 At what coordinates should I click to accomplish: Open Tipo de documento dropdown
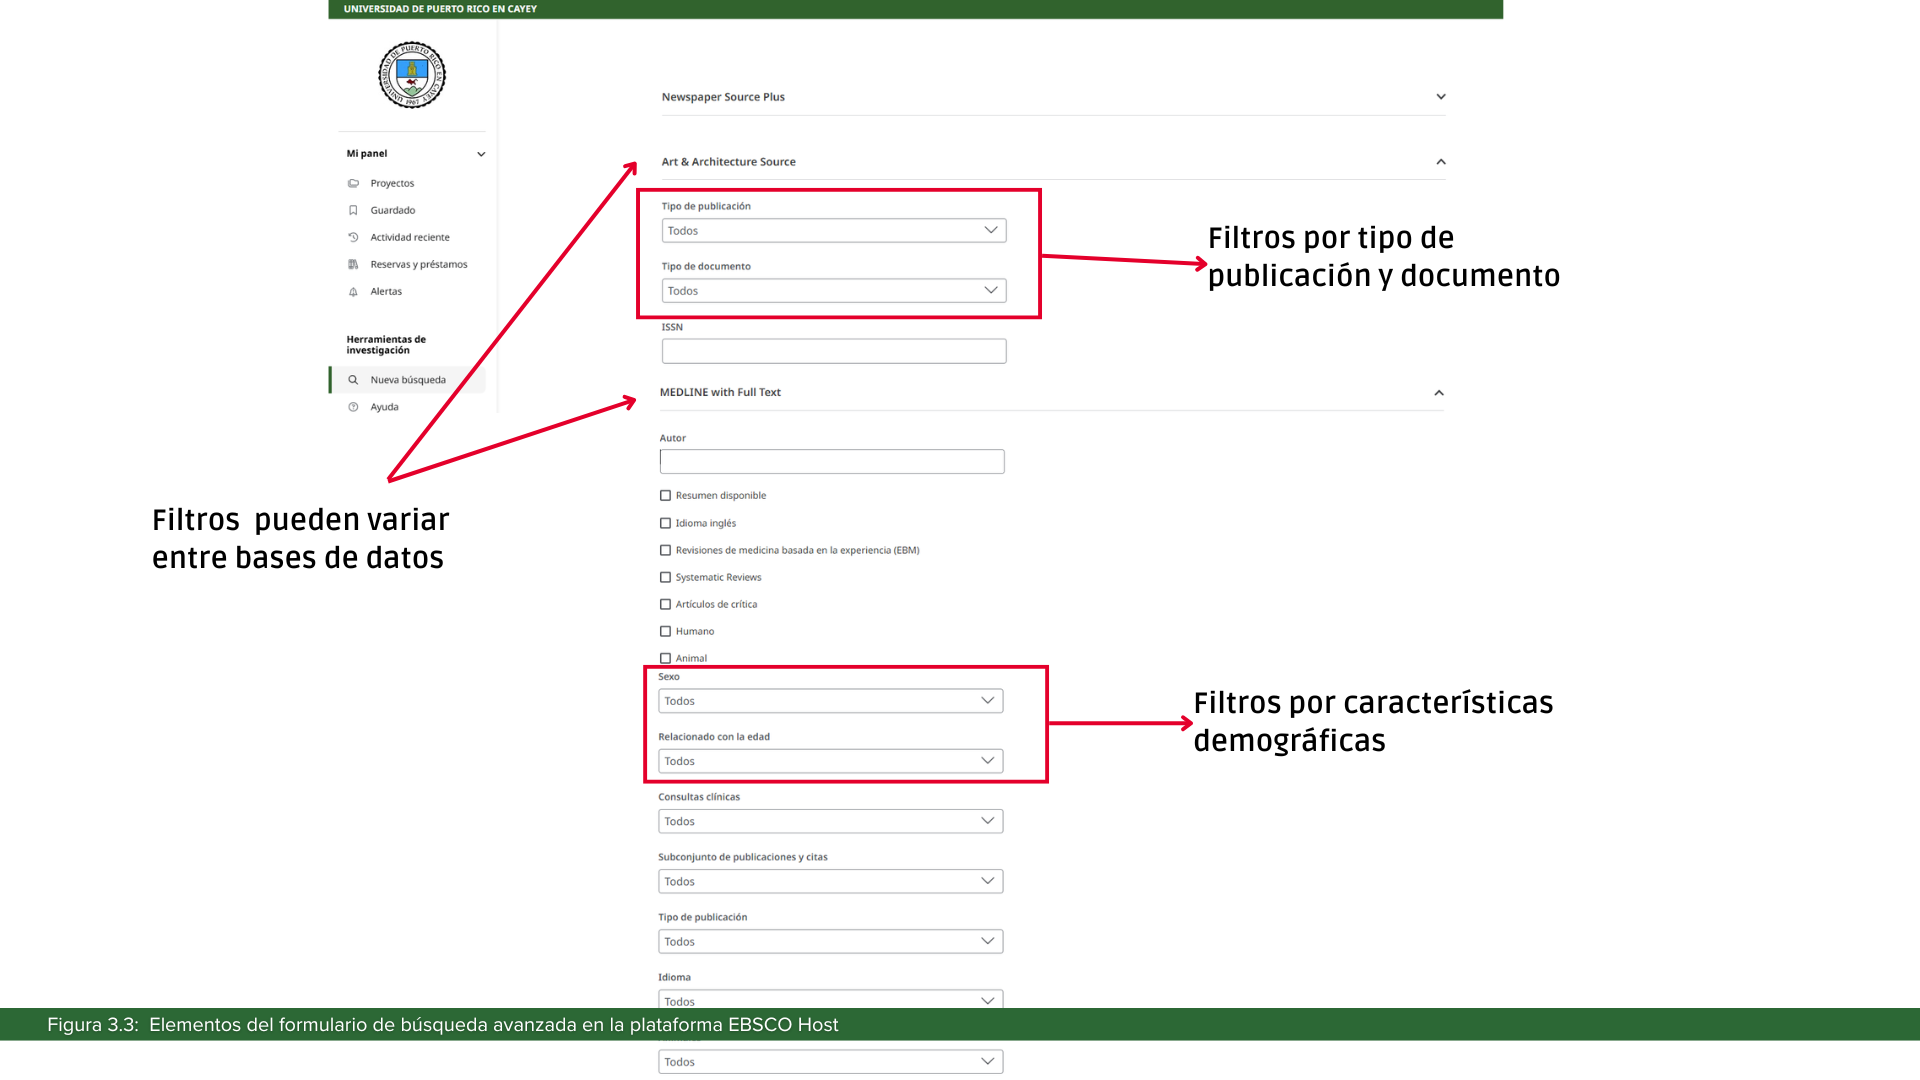[x=833, y=291]
